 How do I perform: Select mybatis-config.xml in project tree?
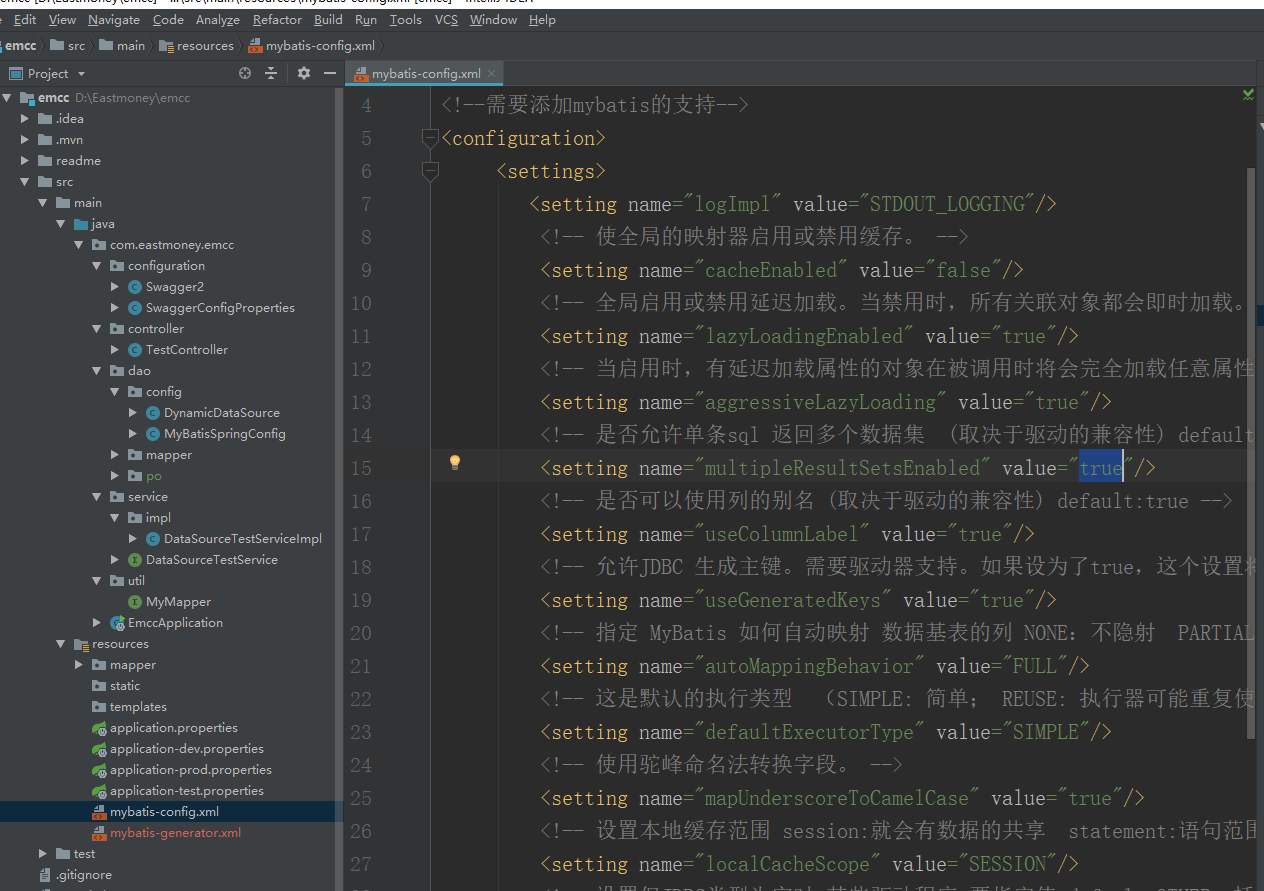(164, 812)
